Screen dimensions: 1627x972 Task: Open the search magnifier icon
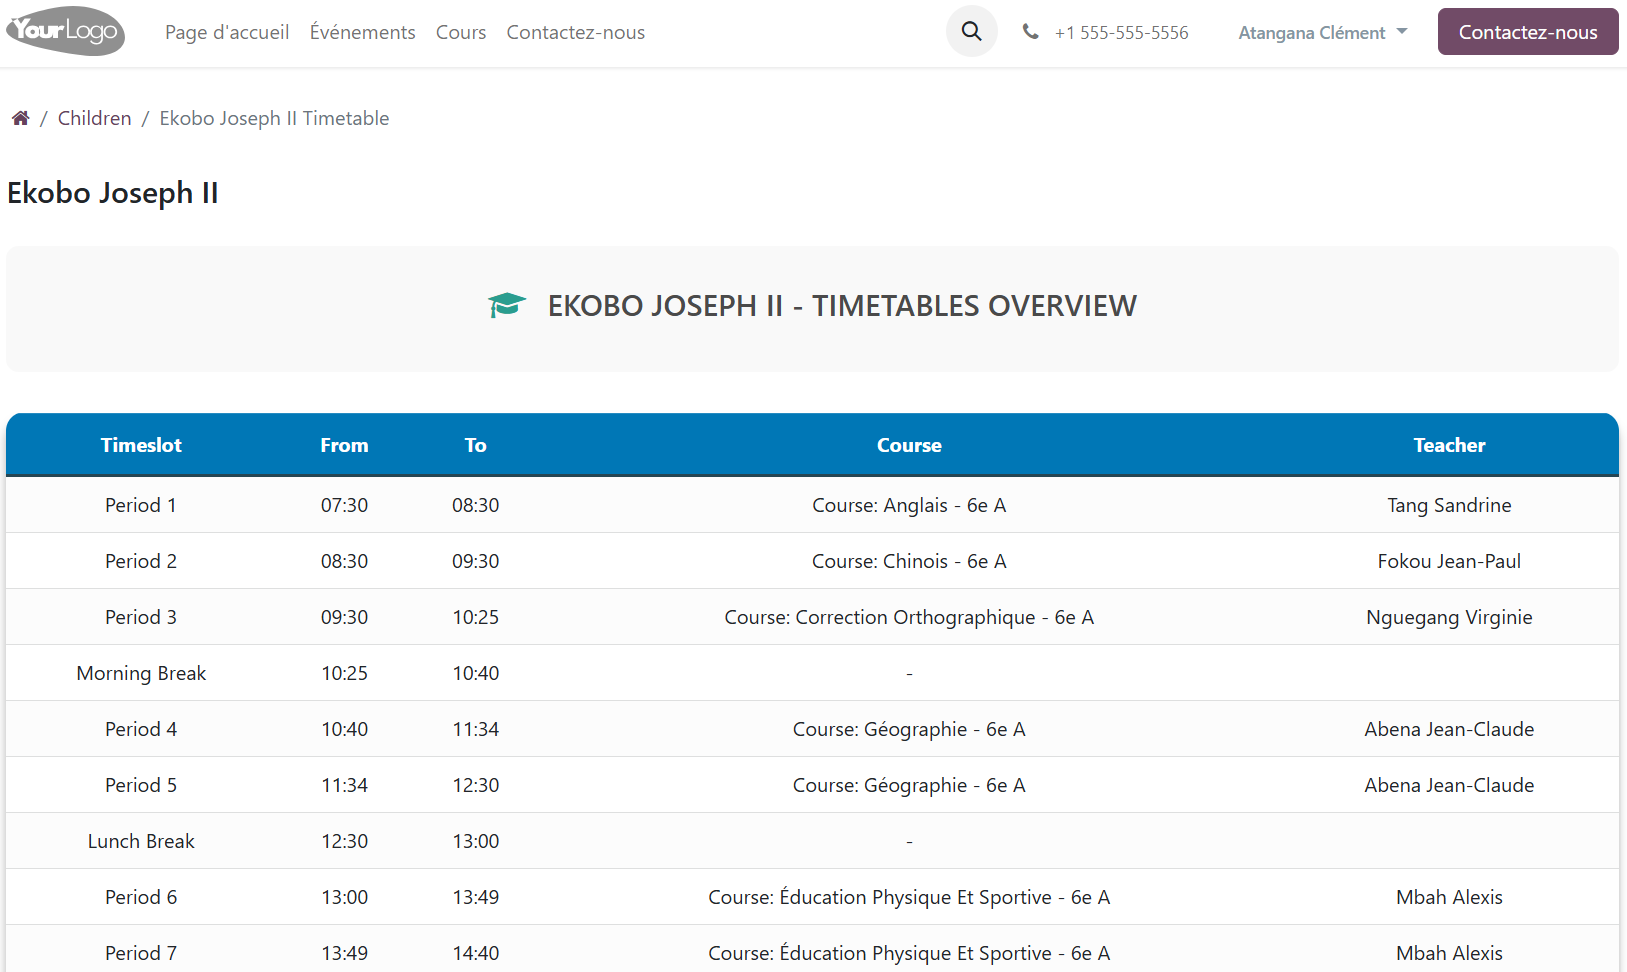click(x=971, y=31)
